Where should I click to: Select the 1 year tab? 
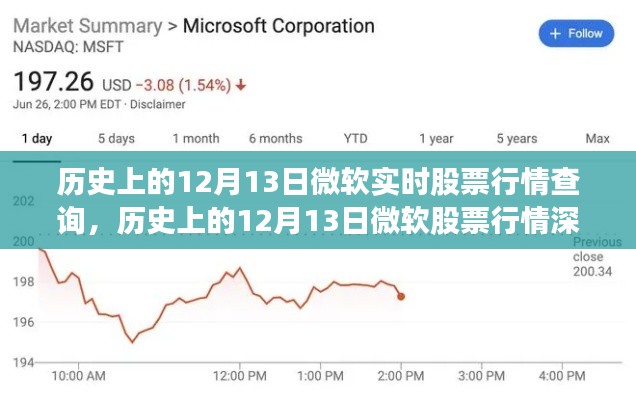pos(436,139)
